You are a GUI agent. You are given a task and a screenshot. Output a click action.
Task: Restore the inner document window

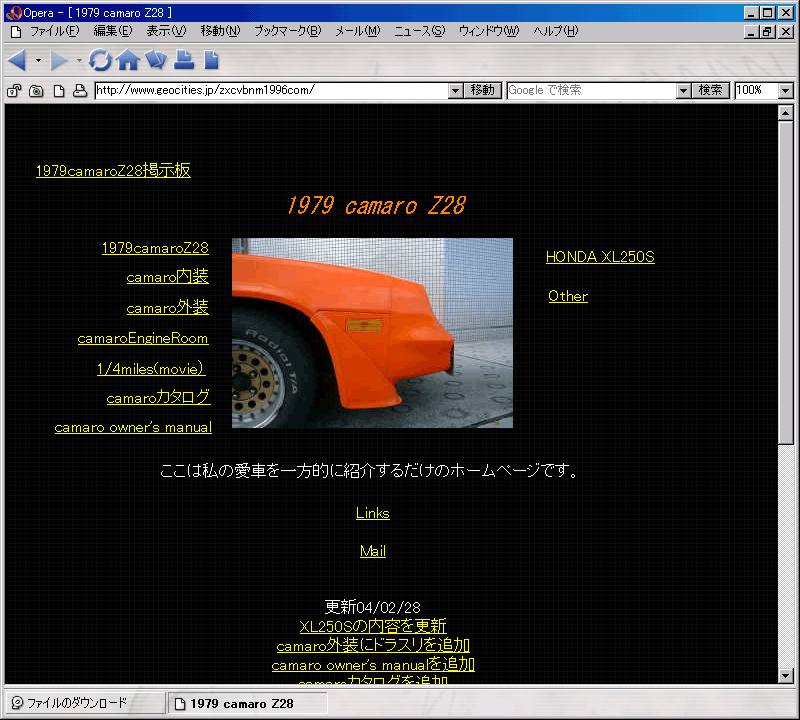click(x=766, y=32)
